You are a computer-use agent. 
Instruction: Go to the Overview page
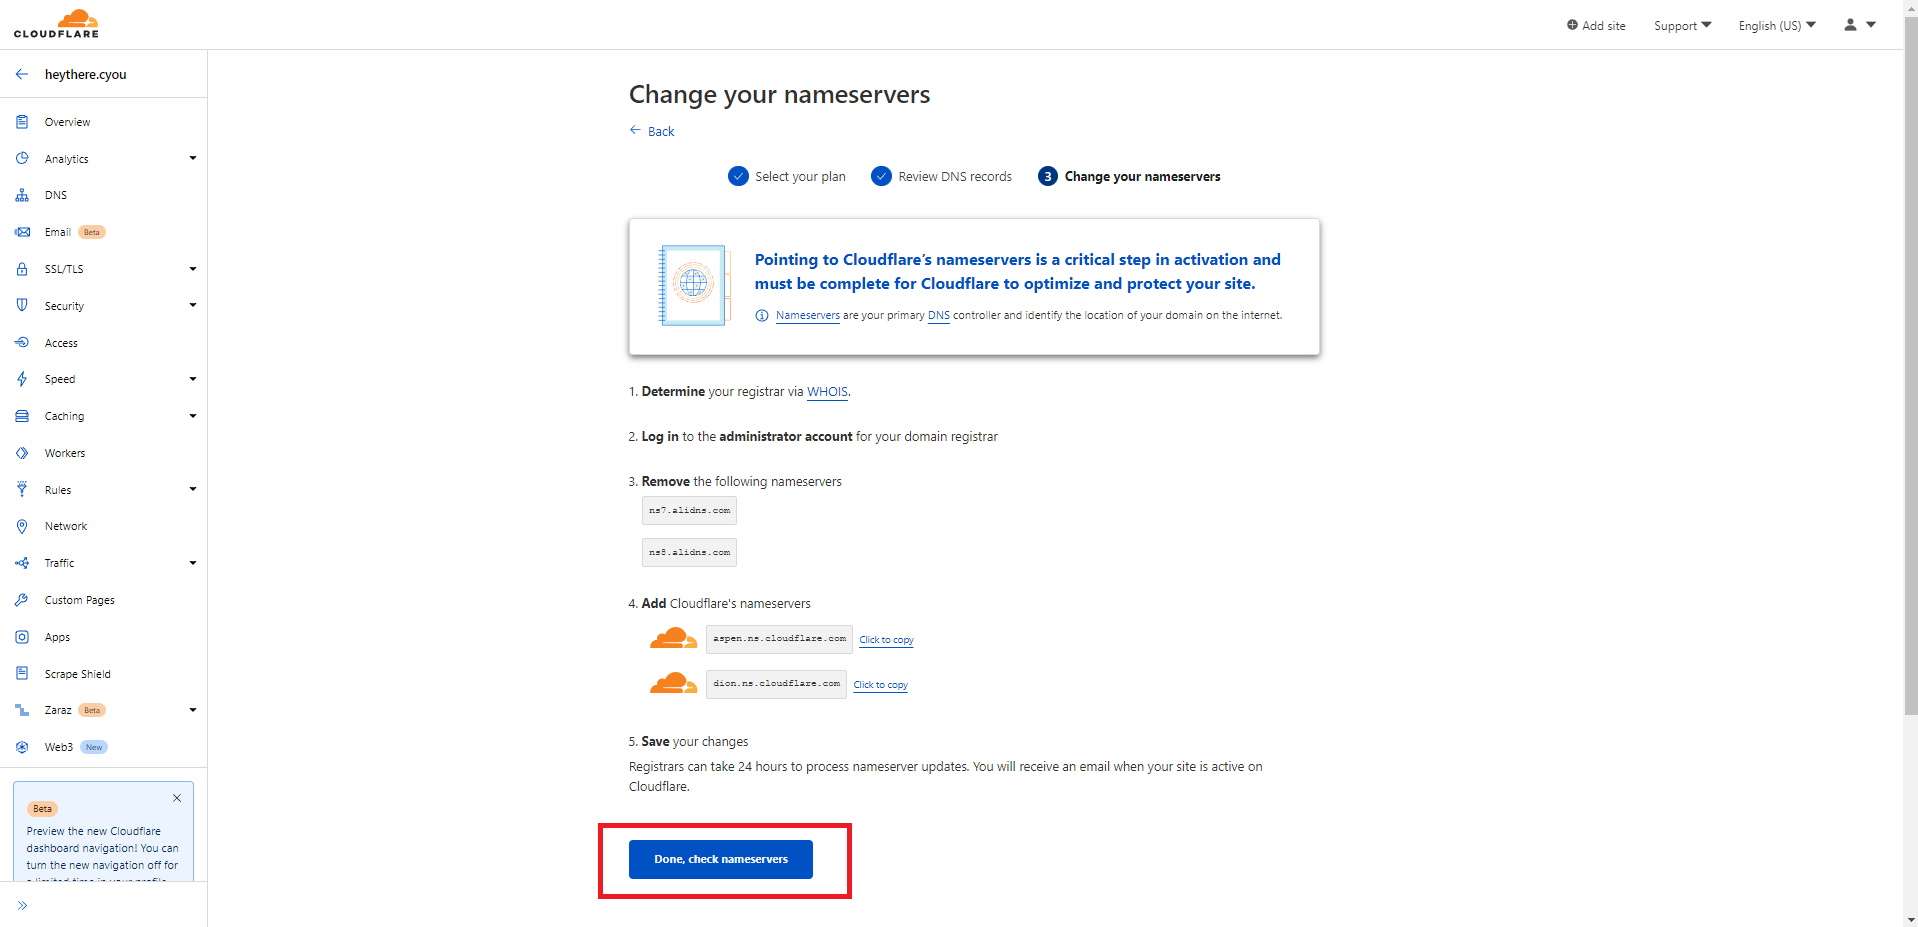[67, 122]
